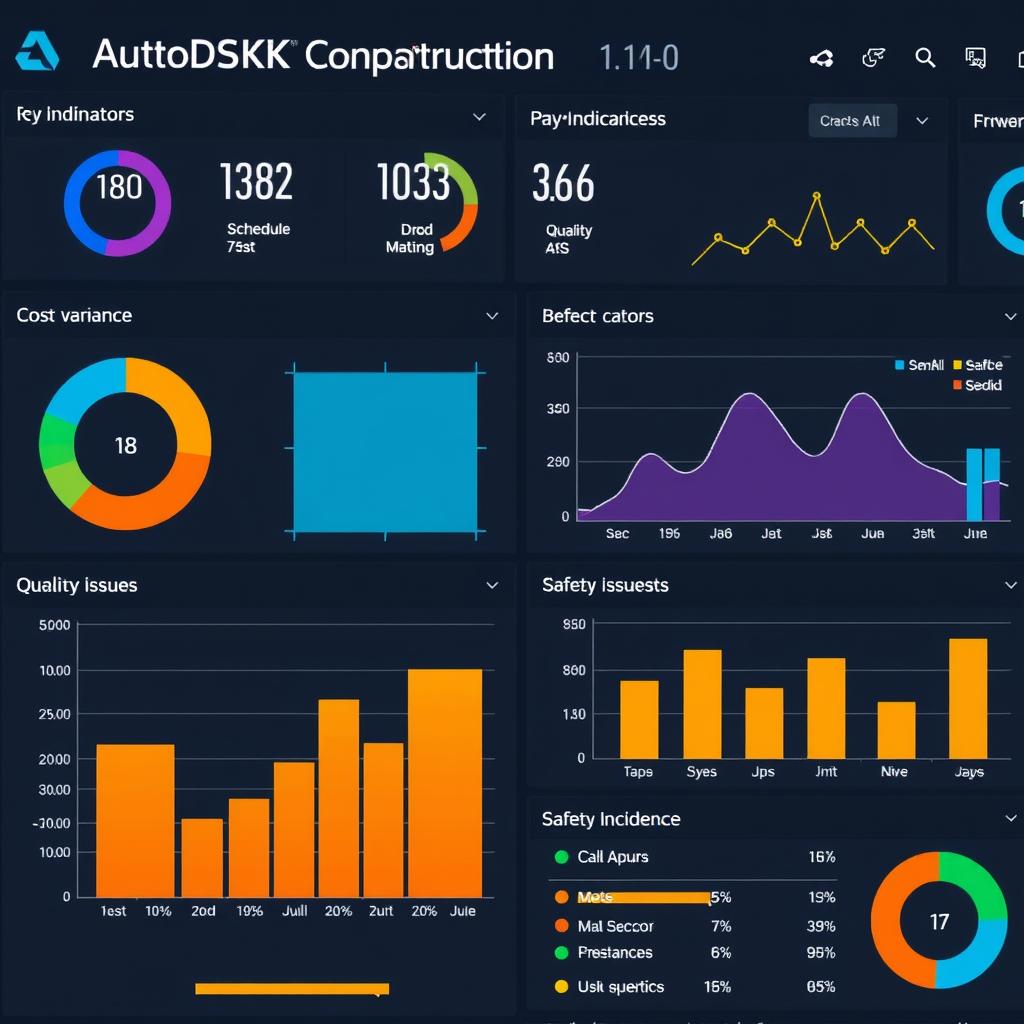This screenshot has width=1024, height=1024.
Task: Toggle the Sedid legend entry
Action: pos(978,385)
